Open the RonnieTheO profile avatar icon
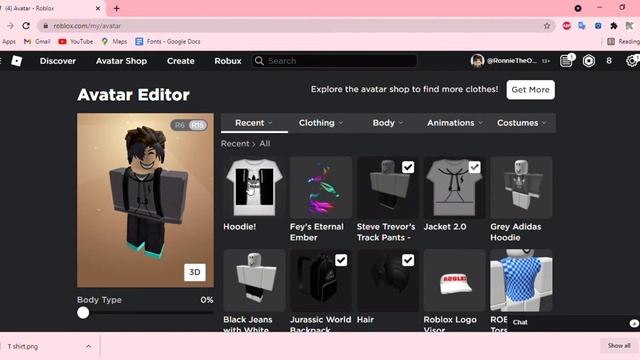The image size is (640, 360). 477,61
